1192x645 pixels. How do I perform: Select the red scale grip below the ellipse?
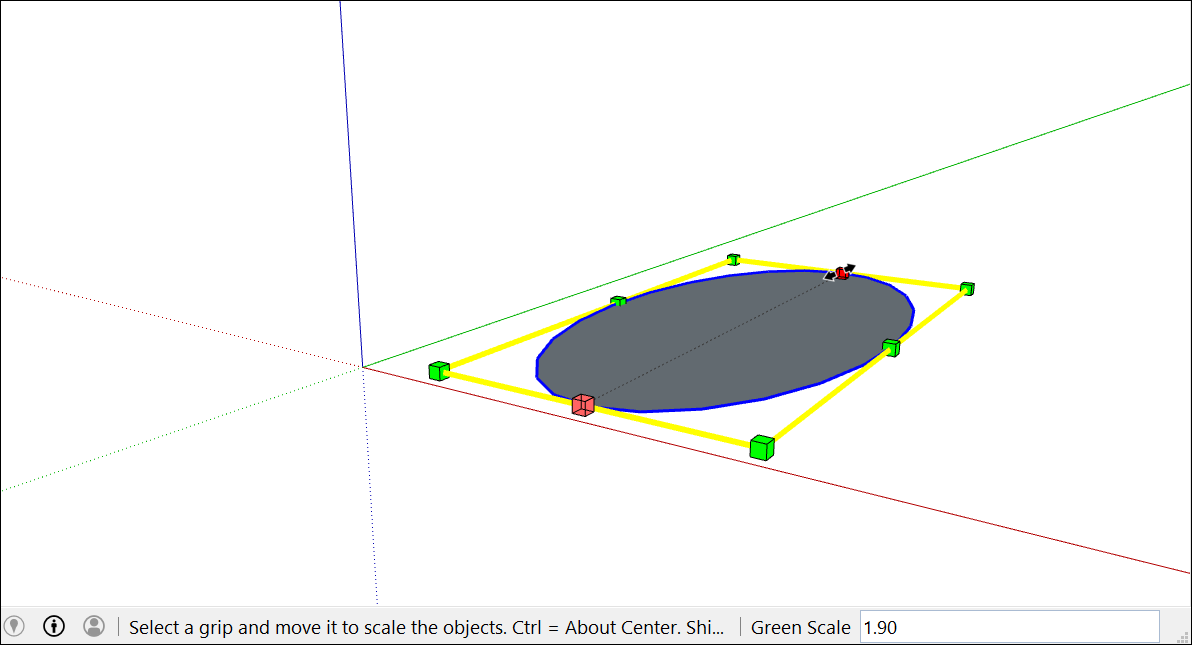click(583, 404)
